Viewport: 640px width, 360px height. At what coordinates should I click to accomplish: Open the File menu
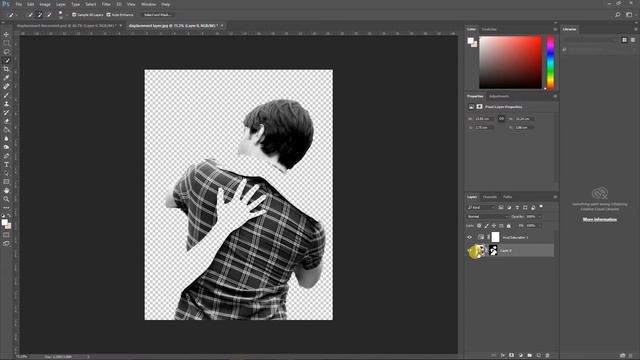18,4
